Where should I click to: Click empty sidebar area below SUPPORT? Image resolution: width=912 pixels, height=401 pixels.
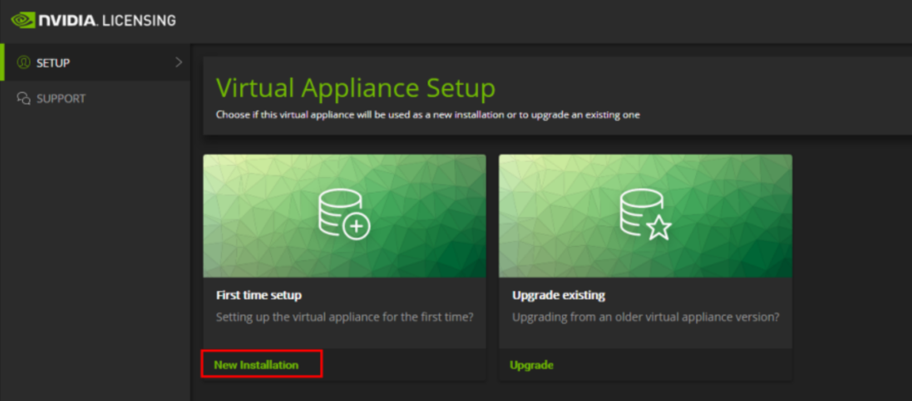(x=95, y=250)
